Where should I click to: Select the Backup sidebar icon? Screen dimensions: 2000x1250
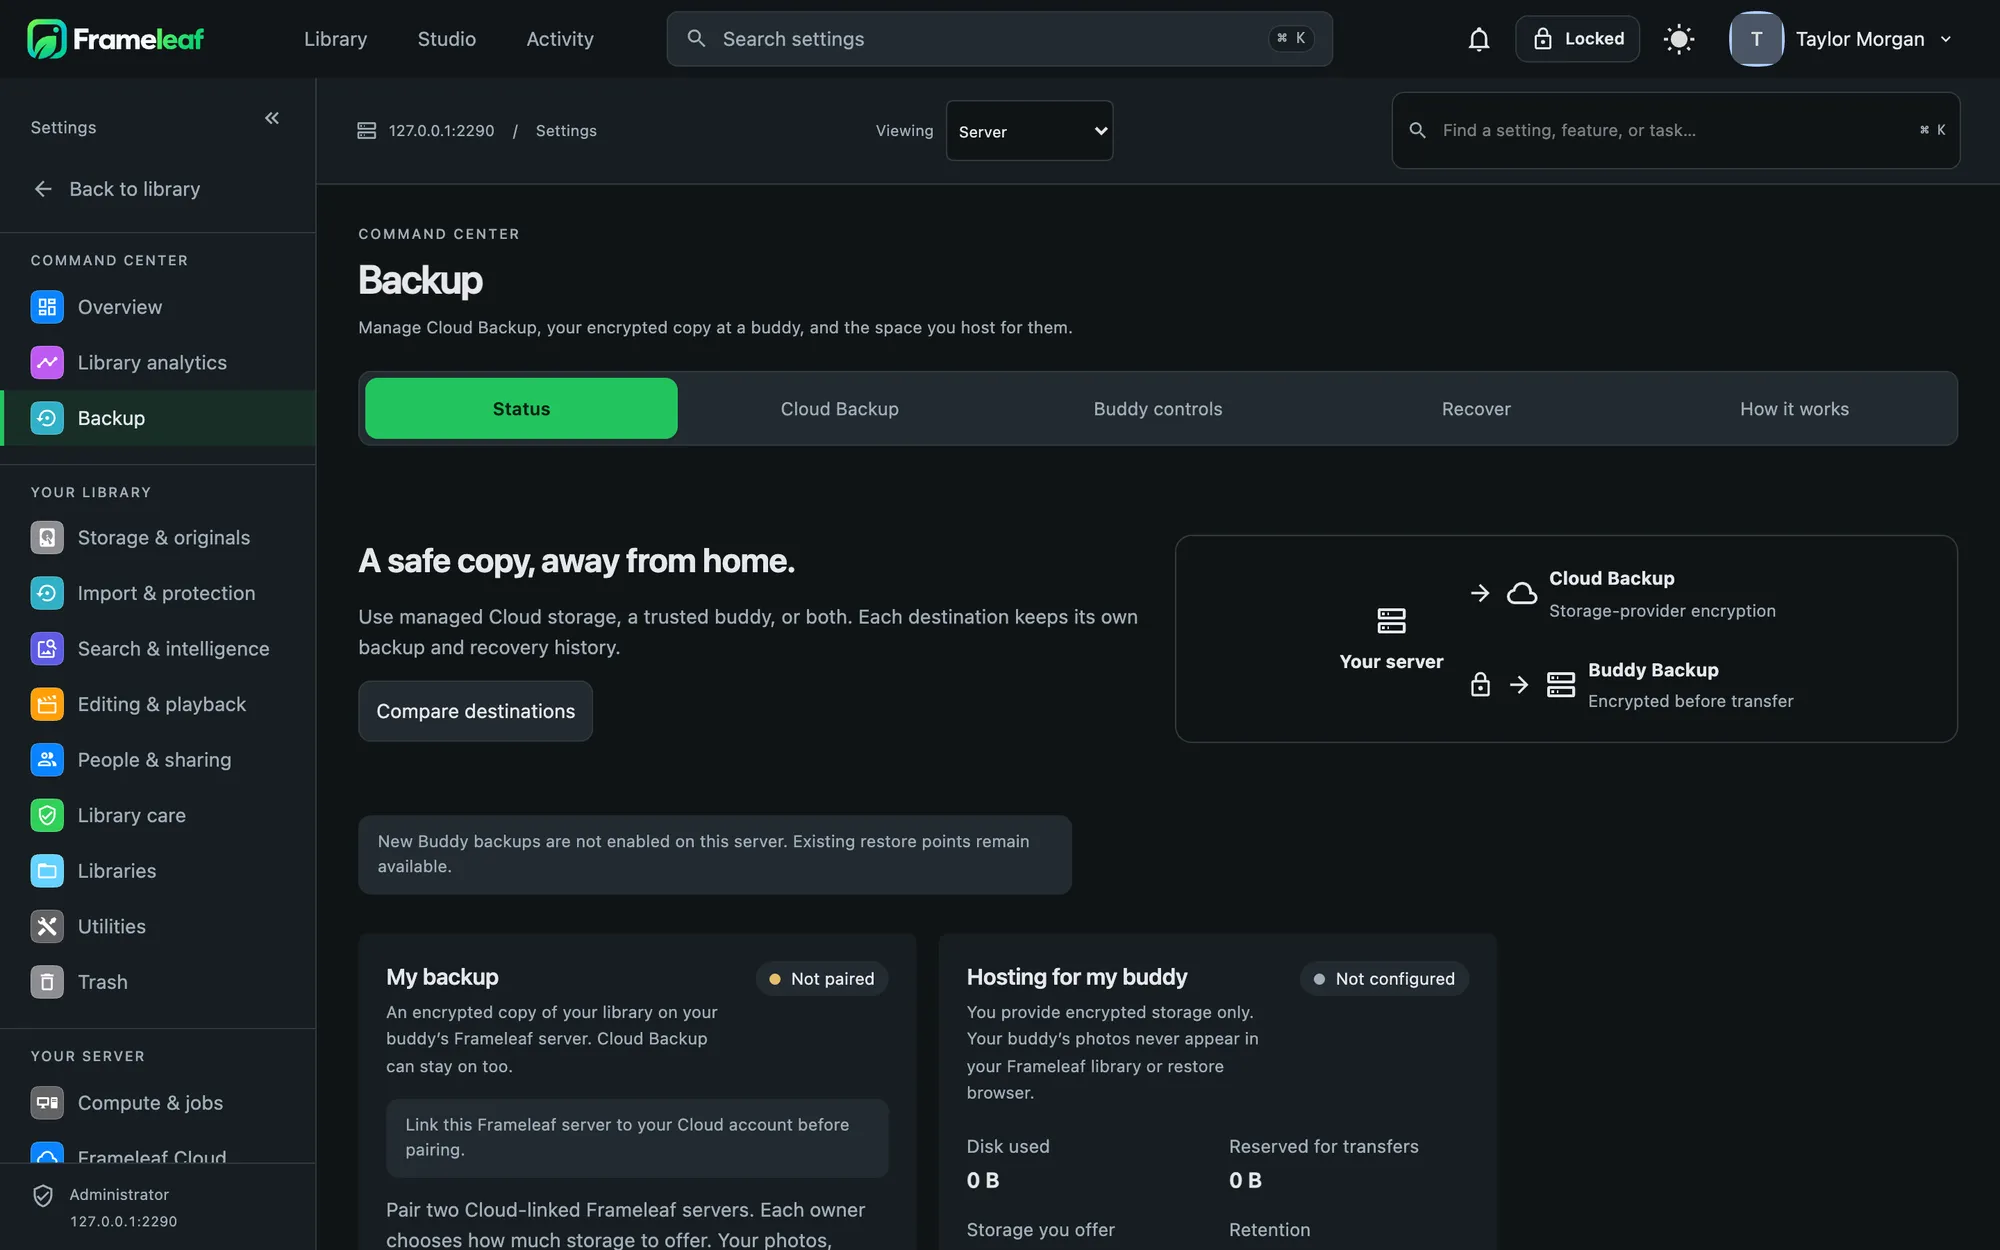[x=47, y=418]
